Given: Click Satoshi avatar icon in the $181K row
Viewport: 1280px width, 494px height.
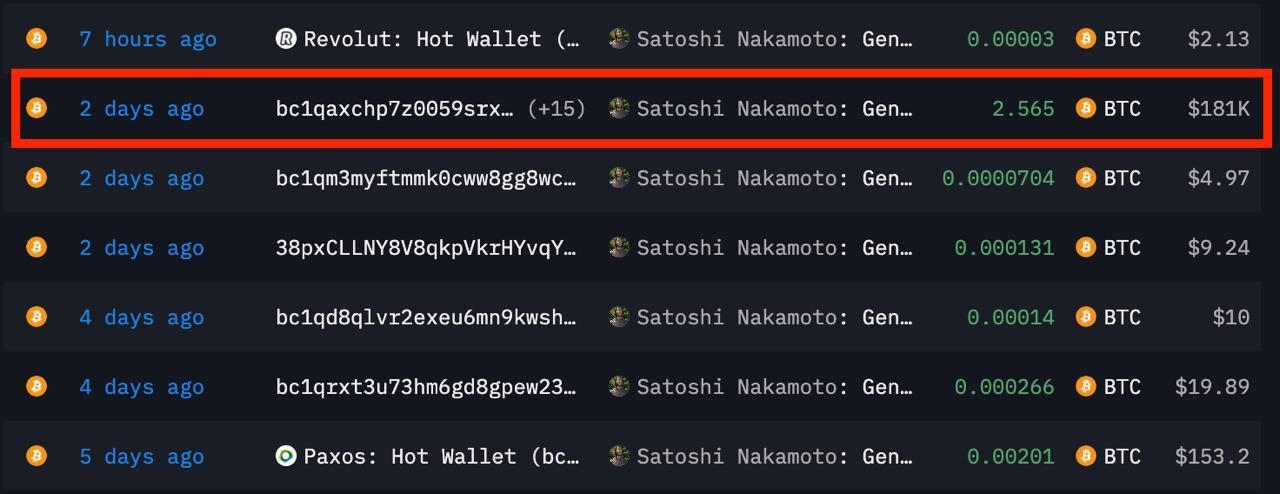Looking at the screenshot, I should [619, 108].
